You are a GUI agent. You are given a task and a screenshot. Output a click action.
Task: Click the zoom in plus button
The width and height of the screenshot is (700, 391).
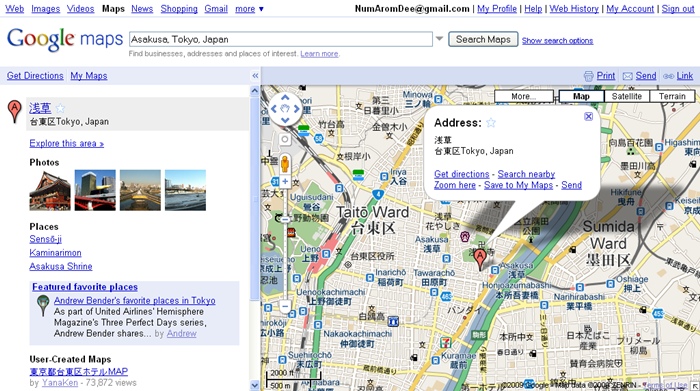pos(285,181)
